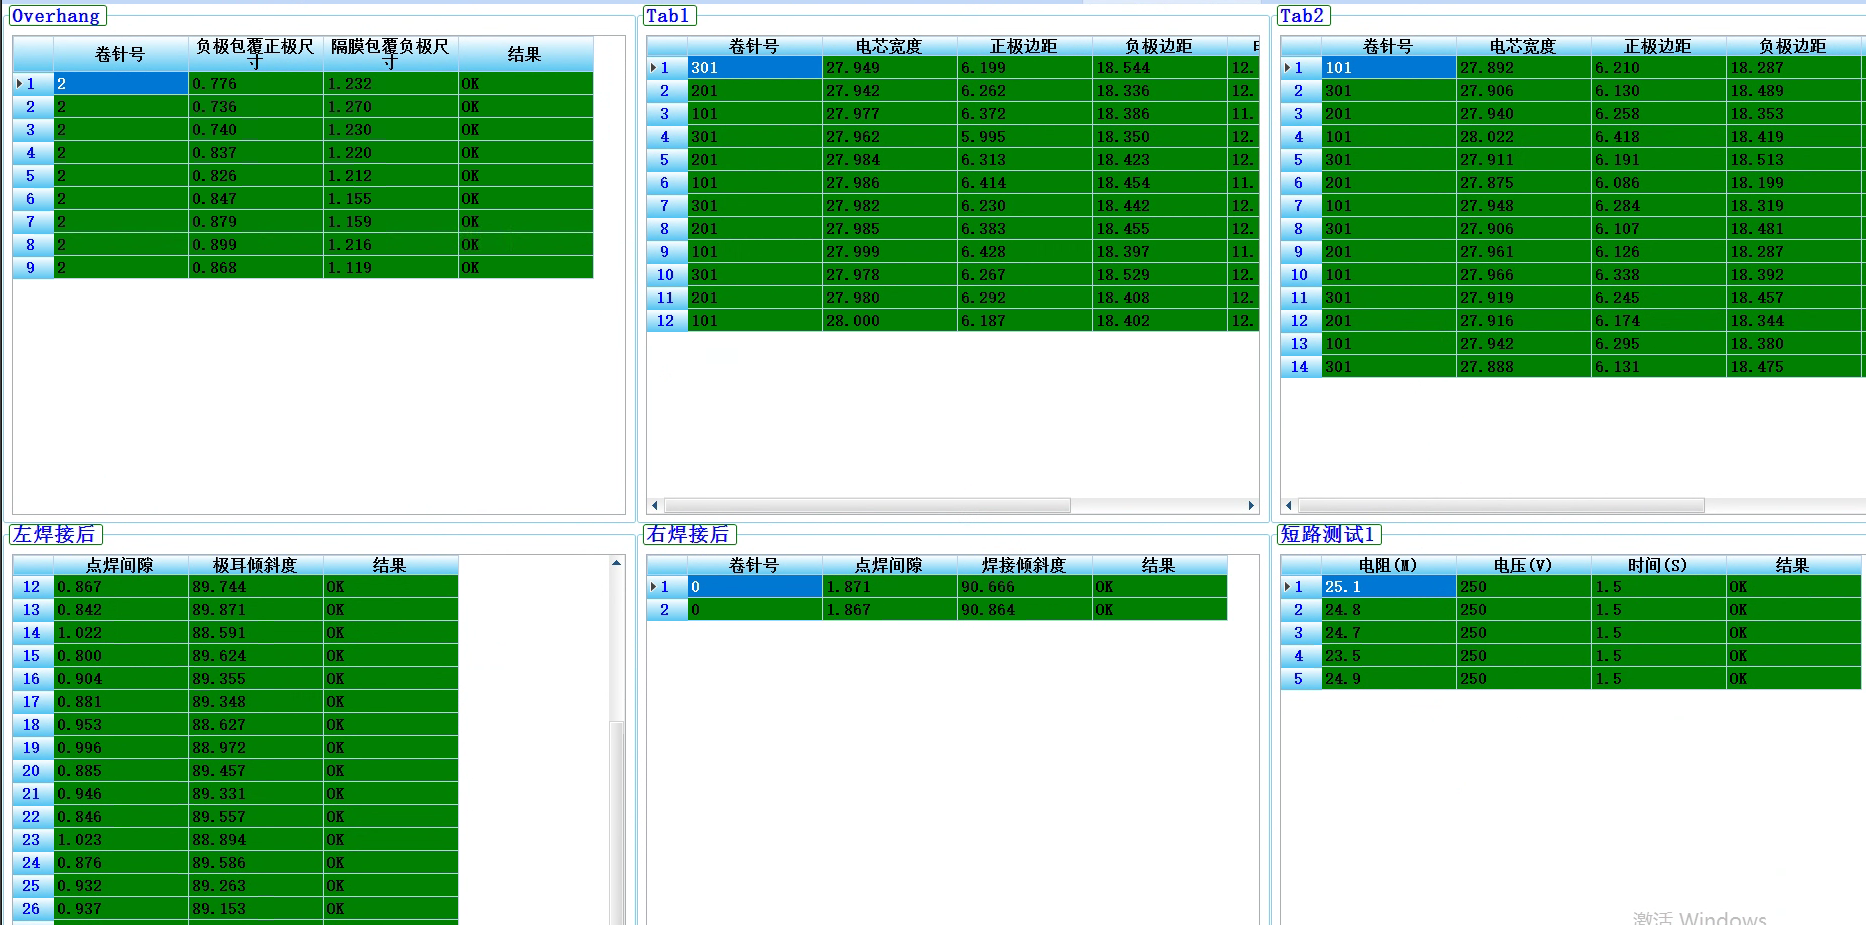Select 左焊接后 cell with value 88.627
This screenshot has width=1866, height=925.
click(x=256, y=725)
